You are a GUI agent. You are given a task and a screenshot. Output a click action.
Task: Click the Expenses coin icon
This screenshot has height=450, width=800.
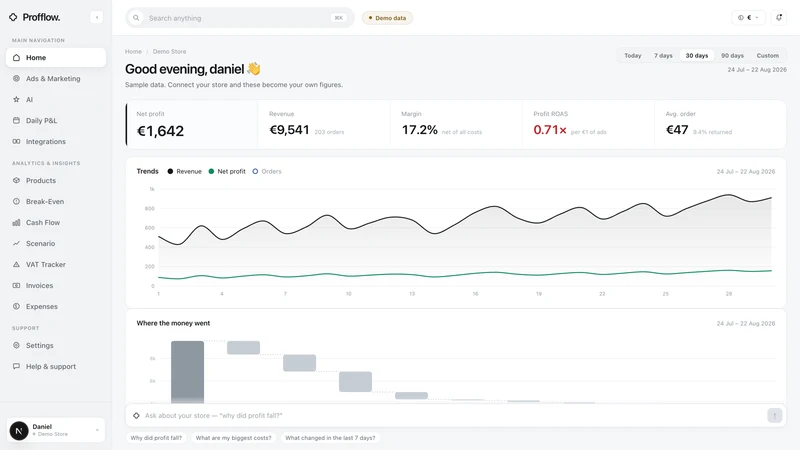16,306
